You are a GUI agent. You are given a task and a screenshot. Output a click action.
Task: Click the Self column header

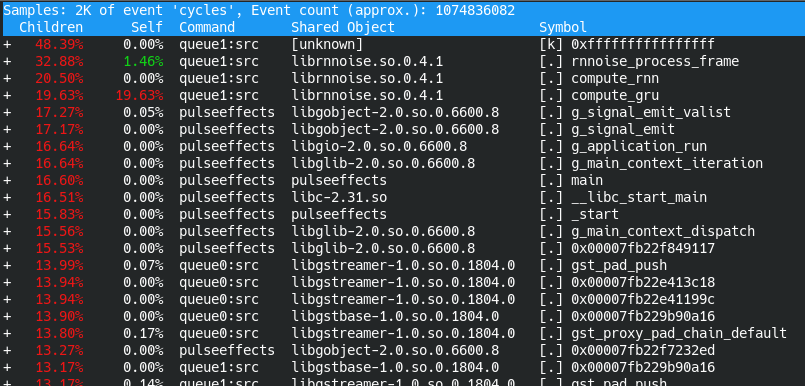[147, 27]
